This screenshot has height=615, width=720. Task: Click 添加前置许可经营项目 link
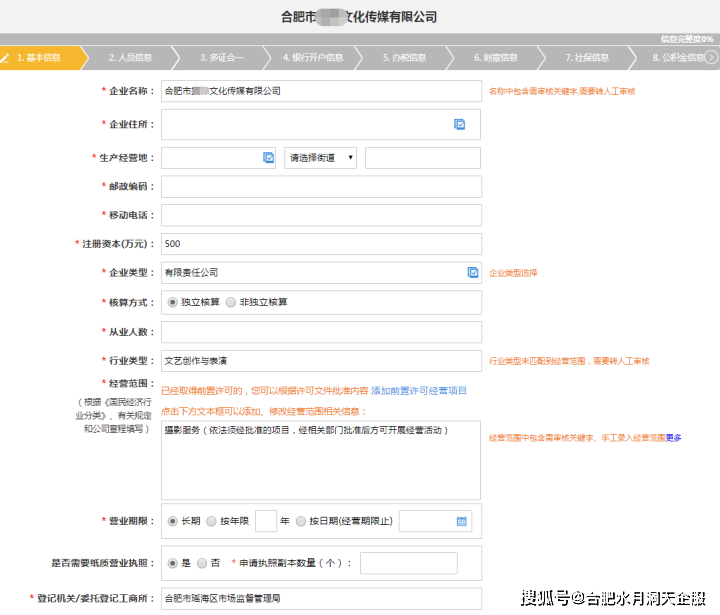click(419, 390)
